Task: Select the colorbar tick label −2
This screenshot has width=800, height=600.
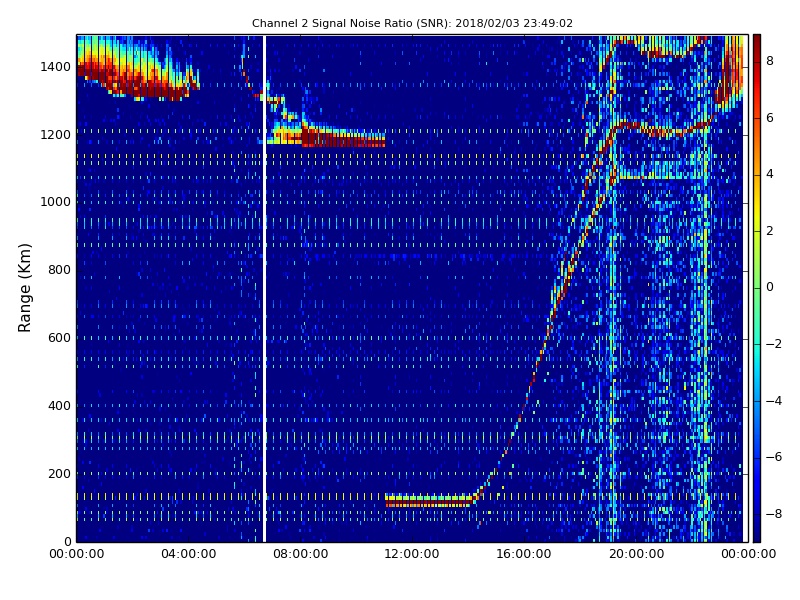Action: pos(773,344)
